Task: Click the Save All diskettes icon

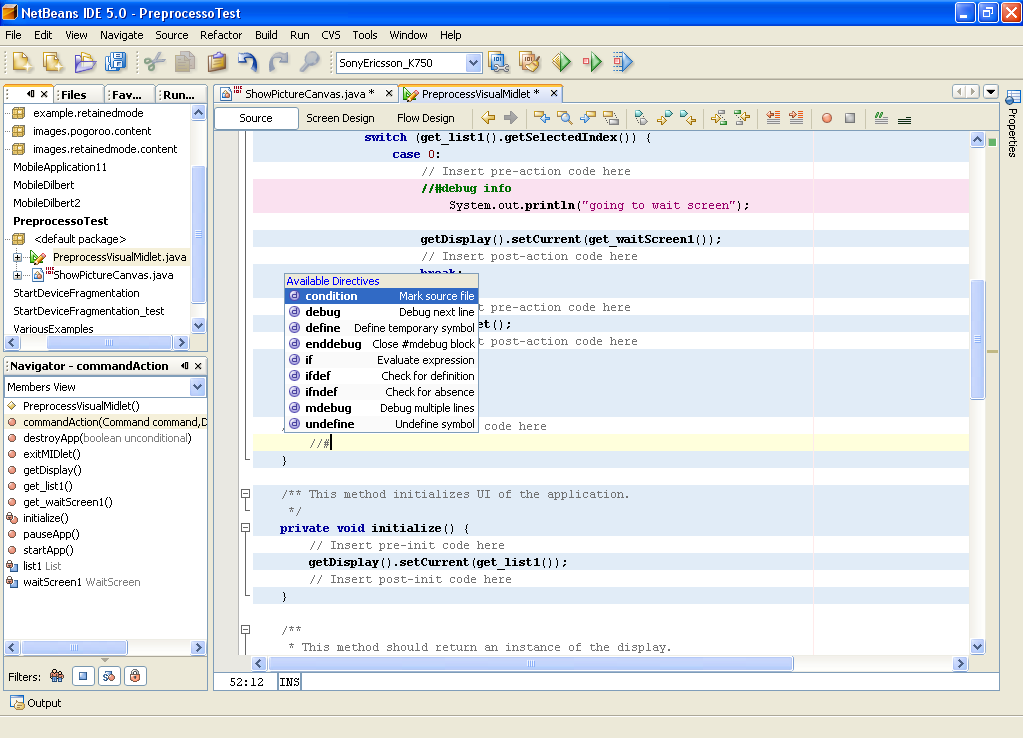Action: click(x=115, y=63)
